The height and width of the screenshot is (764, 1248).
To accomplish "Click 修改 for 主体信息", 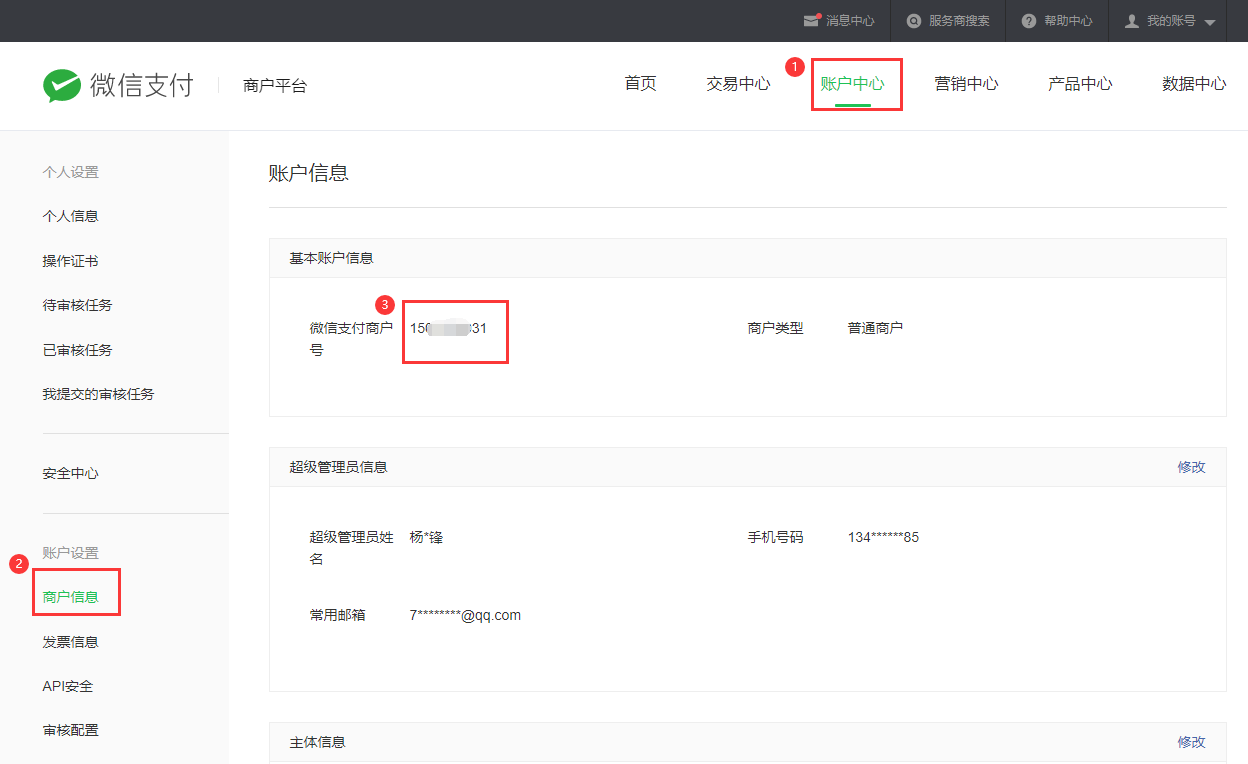I will pyautogui.click(x=1191, y=742).
